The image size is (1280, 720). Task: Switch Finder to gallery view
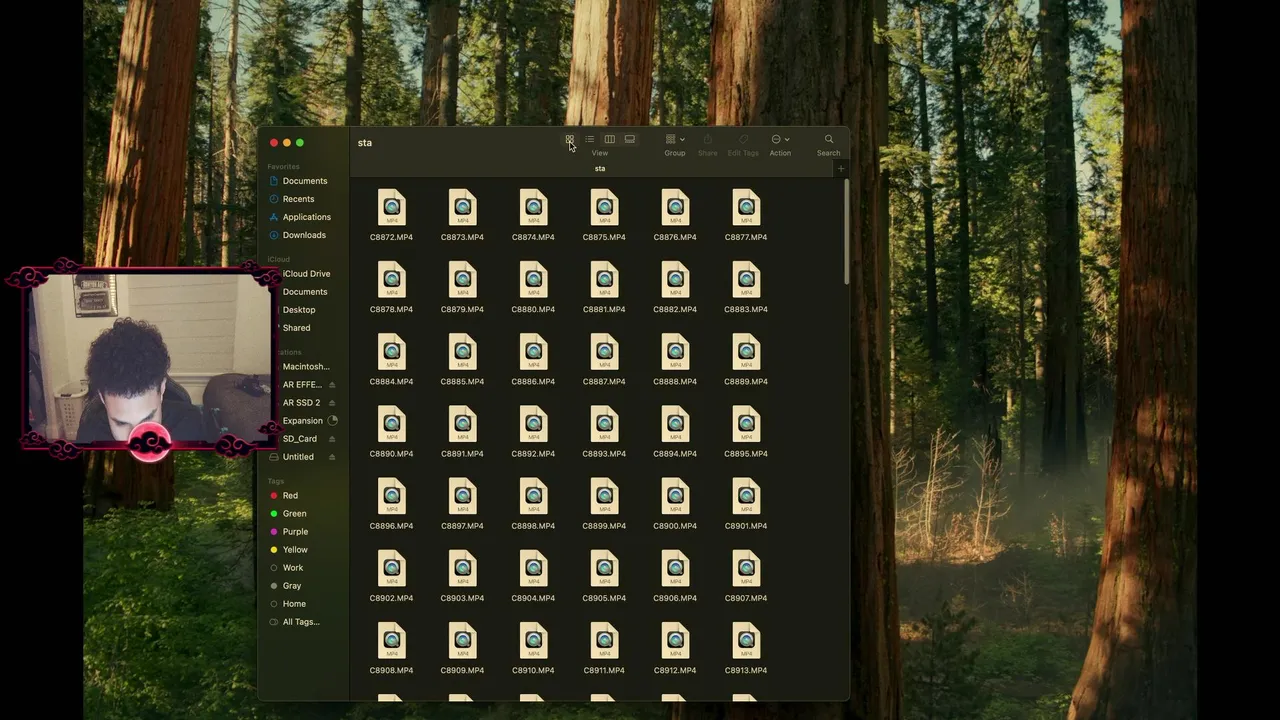coord(629,140)
